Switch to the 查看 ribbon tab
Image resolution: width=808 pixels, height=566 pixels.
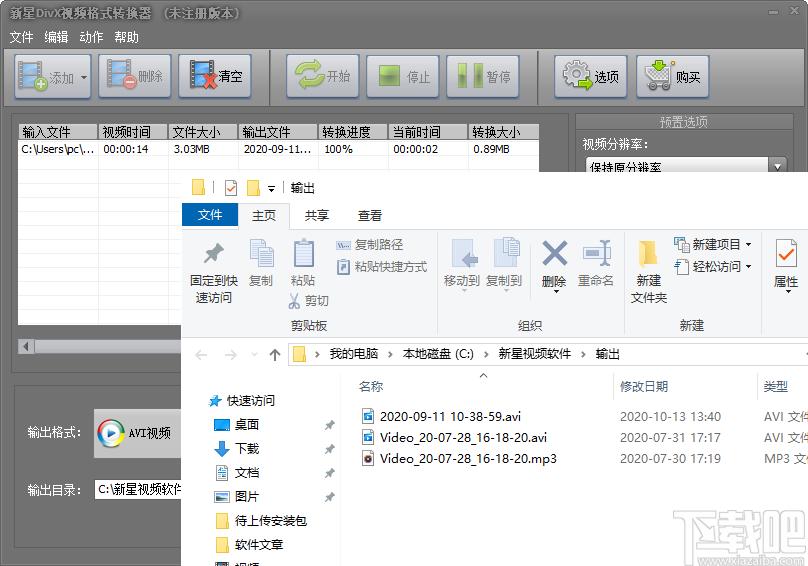(370, 215)
